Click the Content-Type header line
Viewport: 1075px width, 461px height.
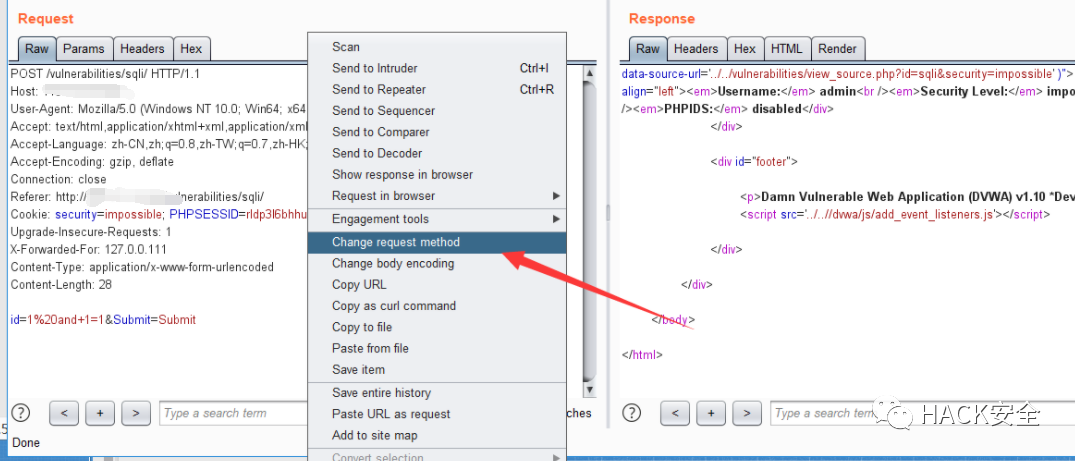142,268
